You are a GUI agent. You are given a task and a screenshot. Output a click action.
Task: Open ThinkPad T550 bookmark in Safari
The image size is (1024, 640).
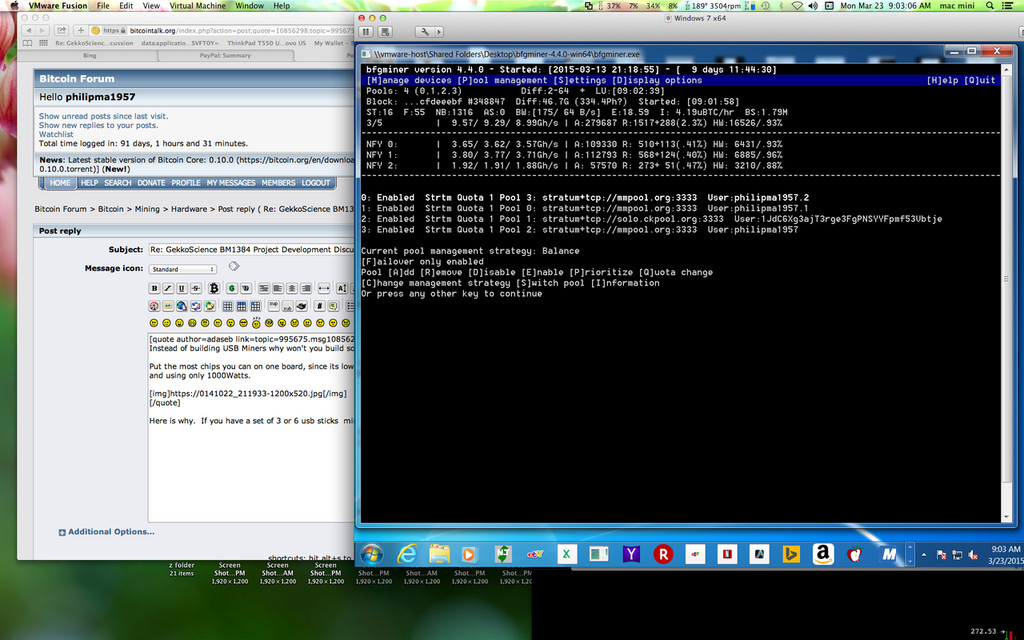(x=266, y=43)
